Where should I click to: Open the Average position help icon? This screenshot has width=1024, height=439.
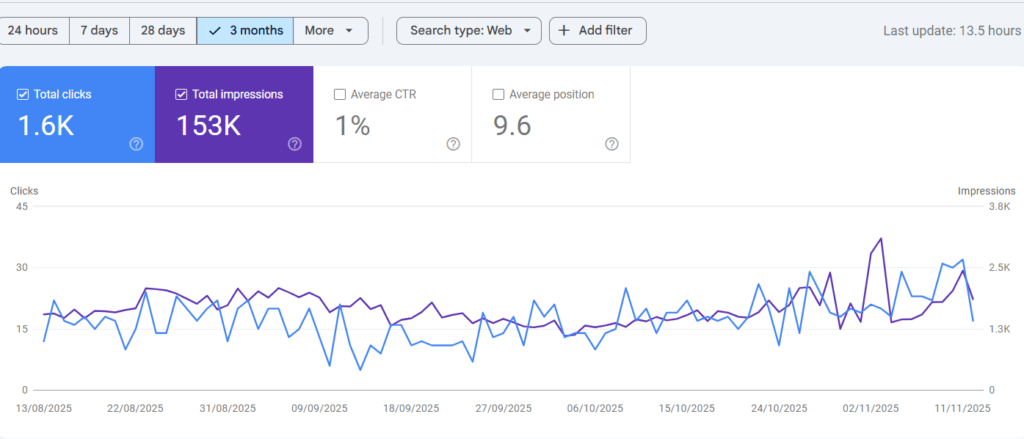(x=611, y=144)
